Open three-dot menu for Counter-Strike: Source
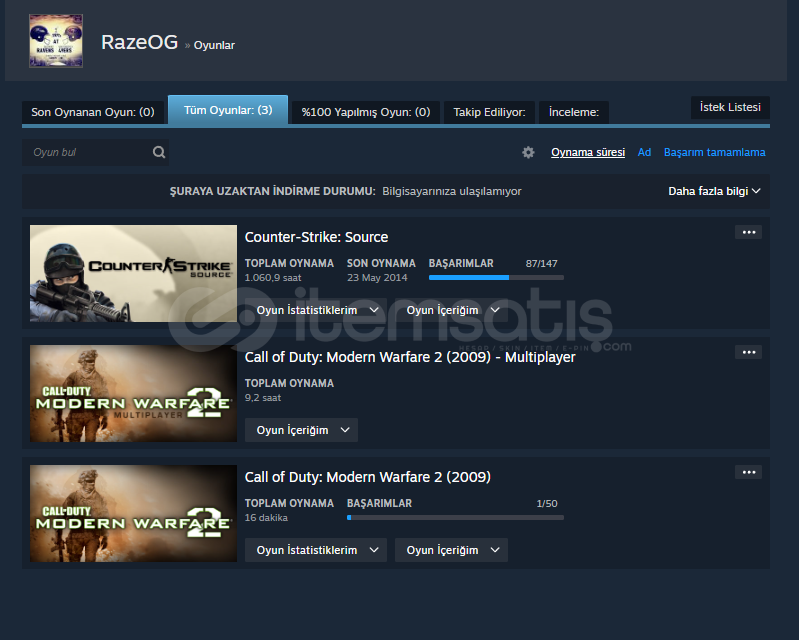This screenshot has height=640, width=799. (x=749, y=232)
